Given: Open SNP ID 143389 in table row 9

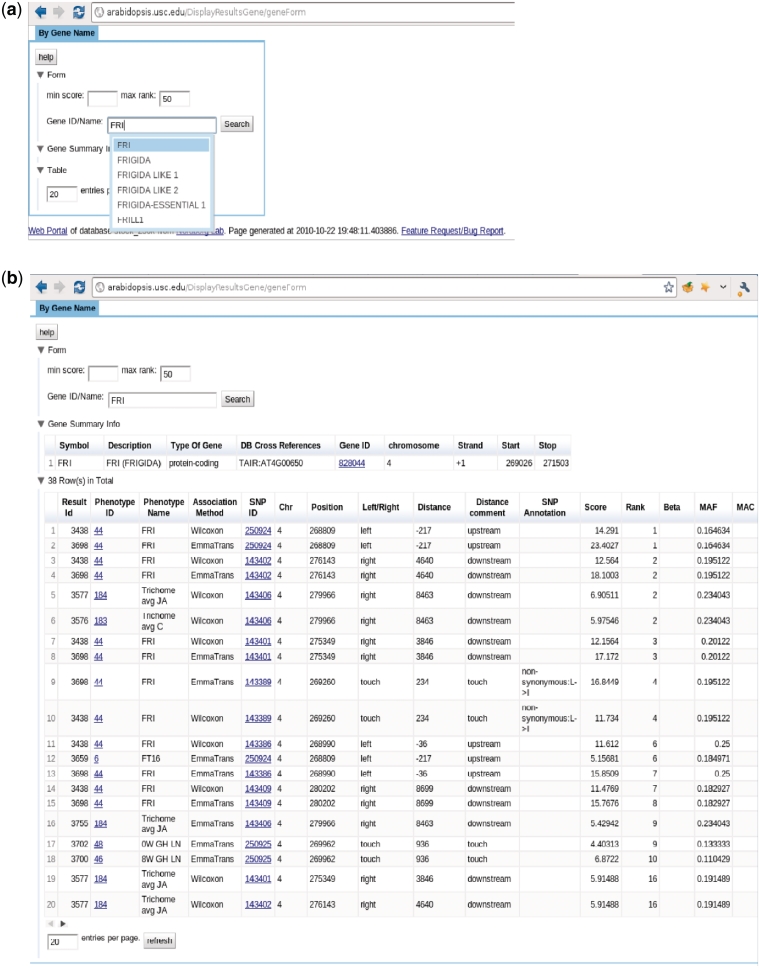Looking at the screenshot, I should [258, 682].
